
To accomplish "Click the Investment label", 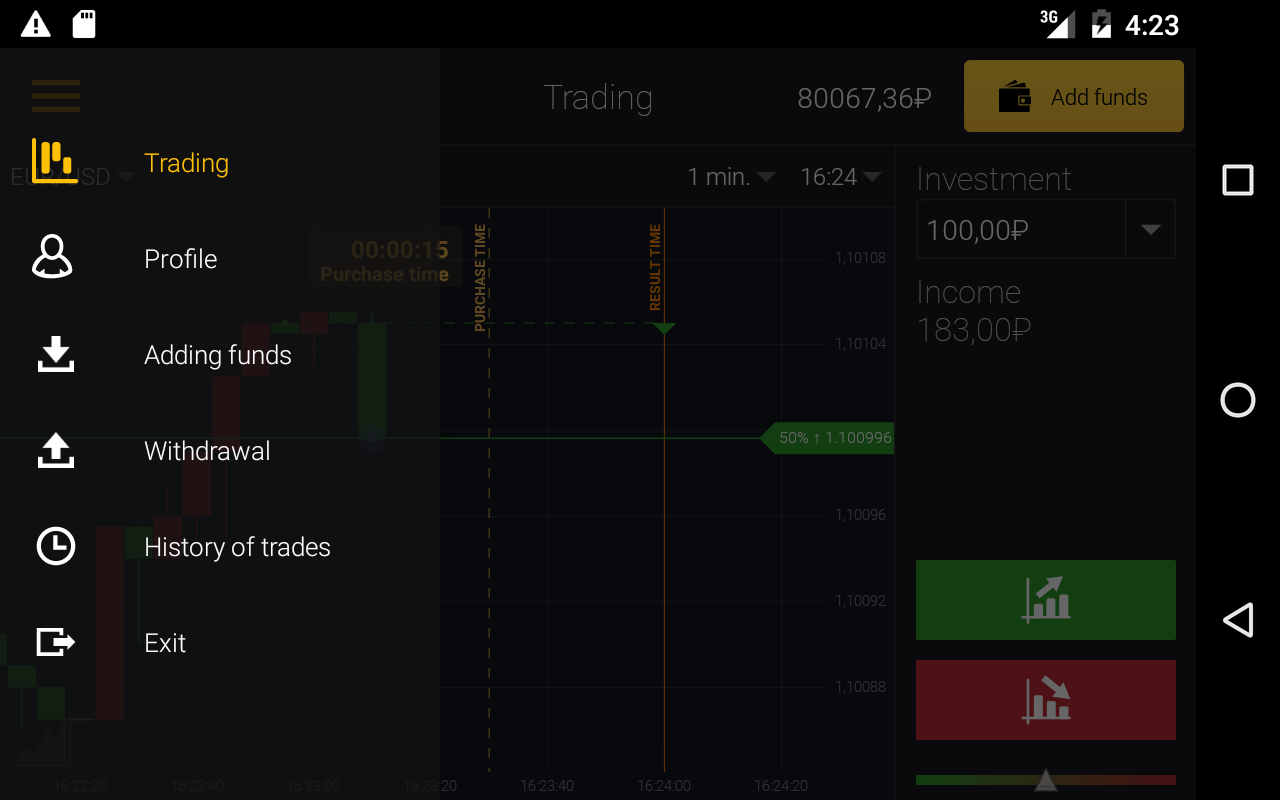I will click(x=994, y=179).
